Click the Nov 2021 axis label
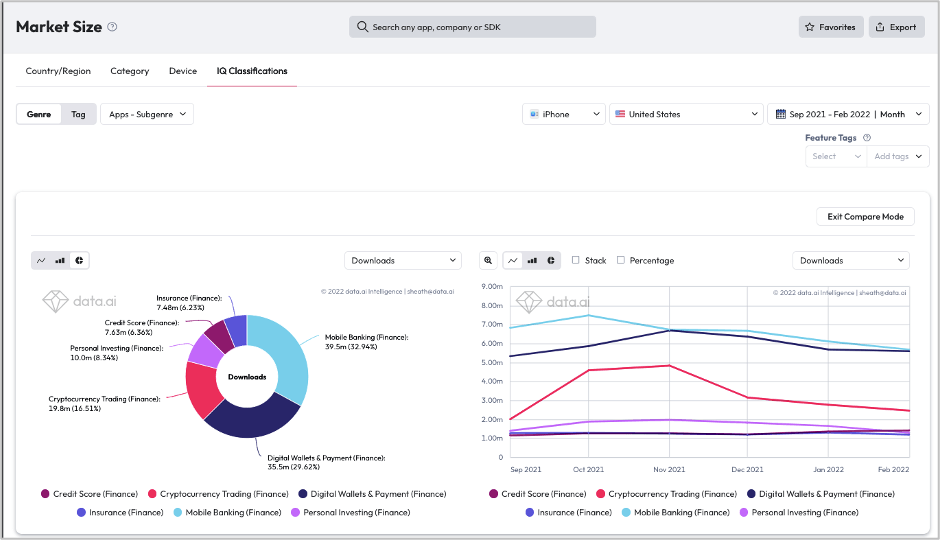The image size is (940, 540). [x=669, y=469]
